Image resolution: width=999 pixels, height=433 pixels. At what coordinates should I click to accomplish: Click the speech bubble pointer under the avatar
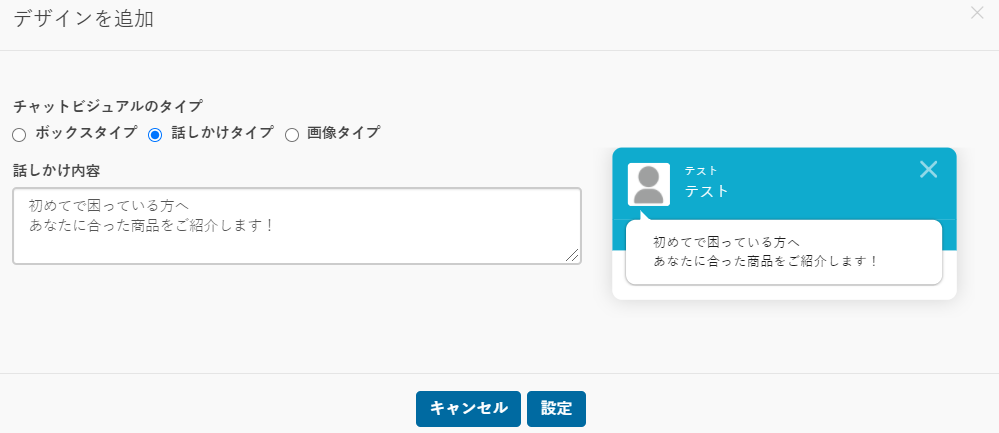pyautogui.click(x=645, y=215)
